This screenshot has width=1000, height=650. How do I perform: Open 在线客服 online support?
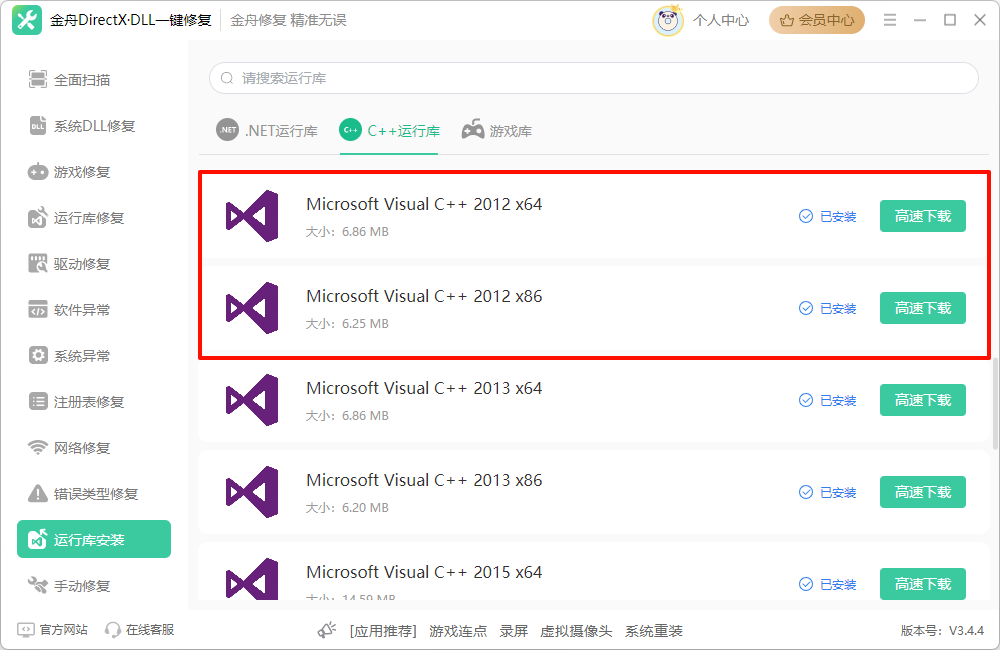[x=140, y=630]
